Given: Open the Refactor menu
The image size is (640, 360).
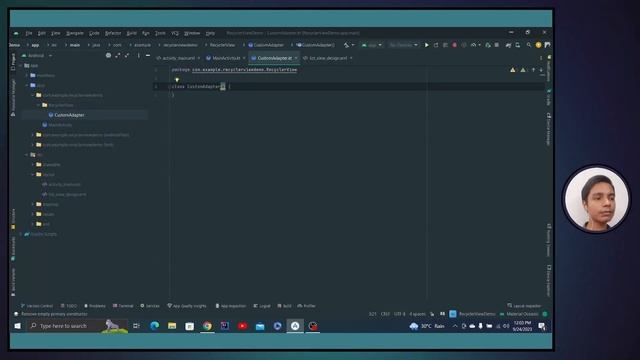Looking at the screenshot, I should click(x=113, y=33).
